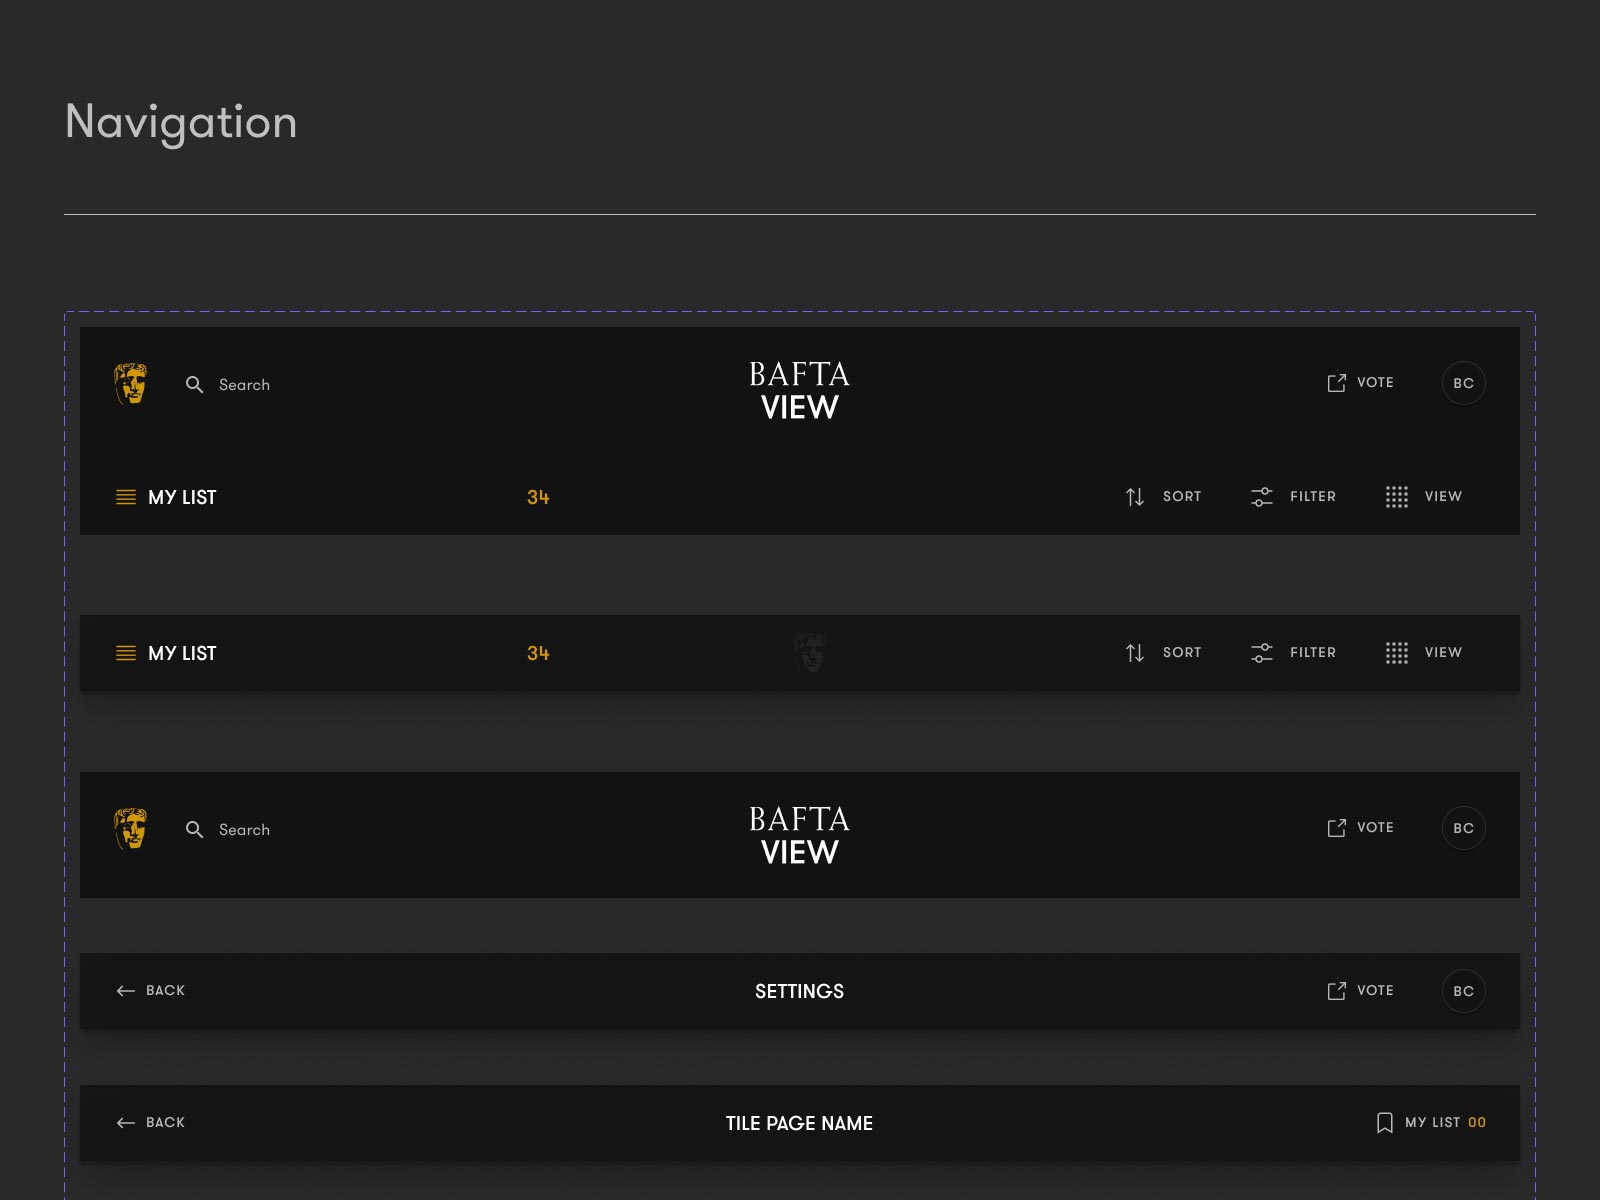Image resolution: width=1600 pixels, height=1200 pixels.
Task: Open BC profile avatar in the topmost header
Action: tap(1463, 383)
